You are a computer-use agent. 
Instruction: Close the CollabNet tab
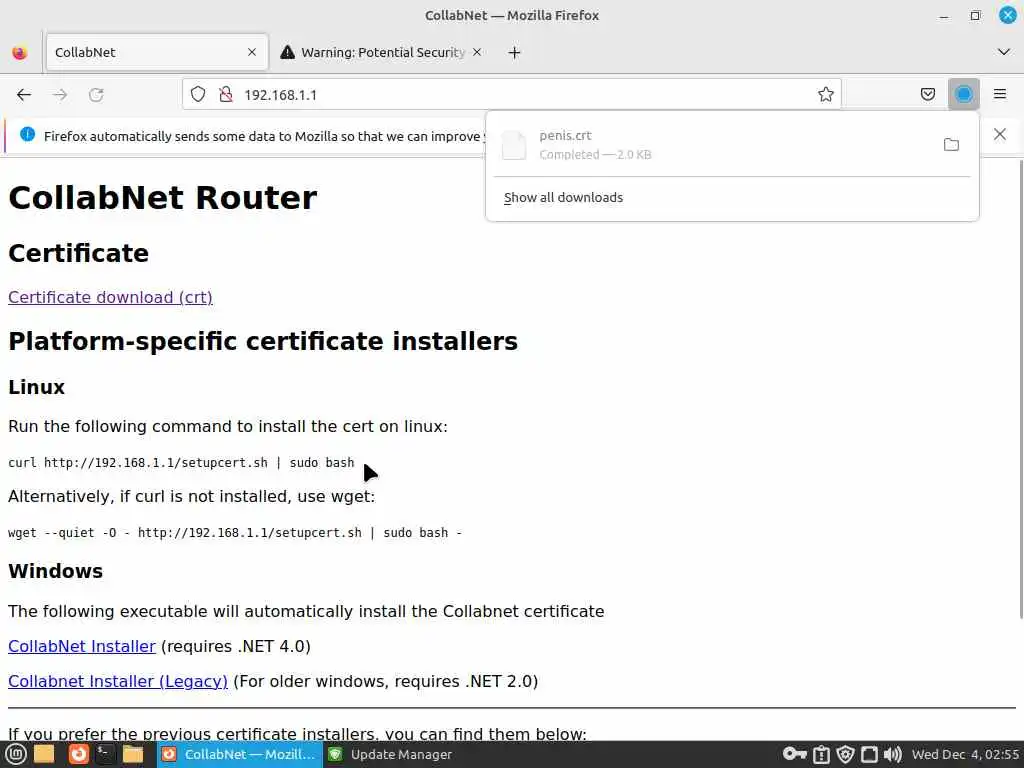(251, 52)
